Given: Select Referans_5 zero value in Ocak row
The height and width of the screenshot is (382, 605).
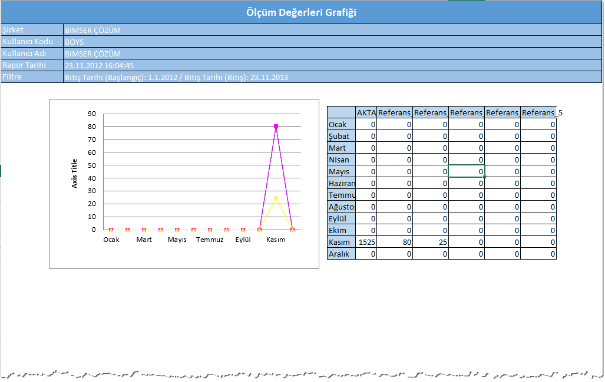Looking at the screenshot, I should tap(539, 124).
